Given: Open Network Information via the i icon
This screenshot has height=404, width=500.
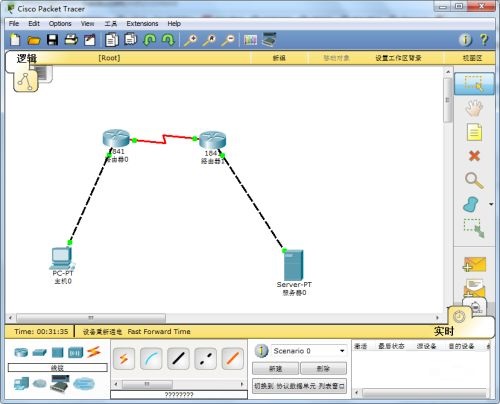Looking at the screenshot, I should click(466, 40).
